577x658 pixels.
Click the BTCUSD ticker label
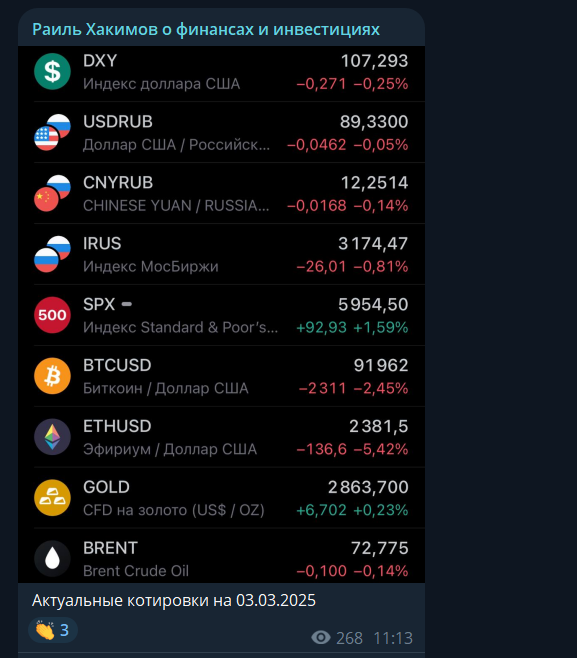pyautogui.click(x=117, y=365)
